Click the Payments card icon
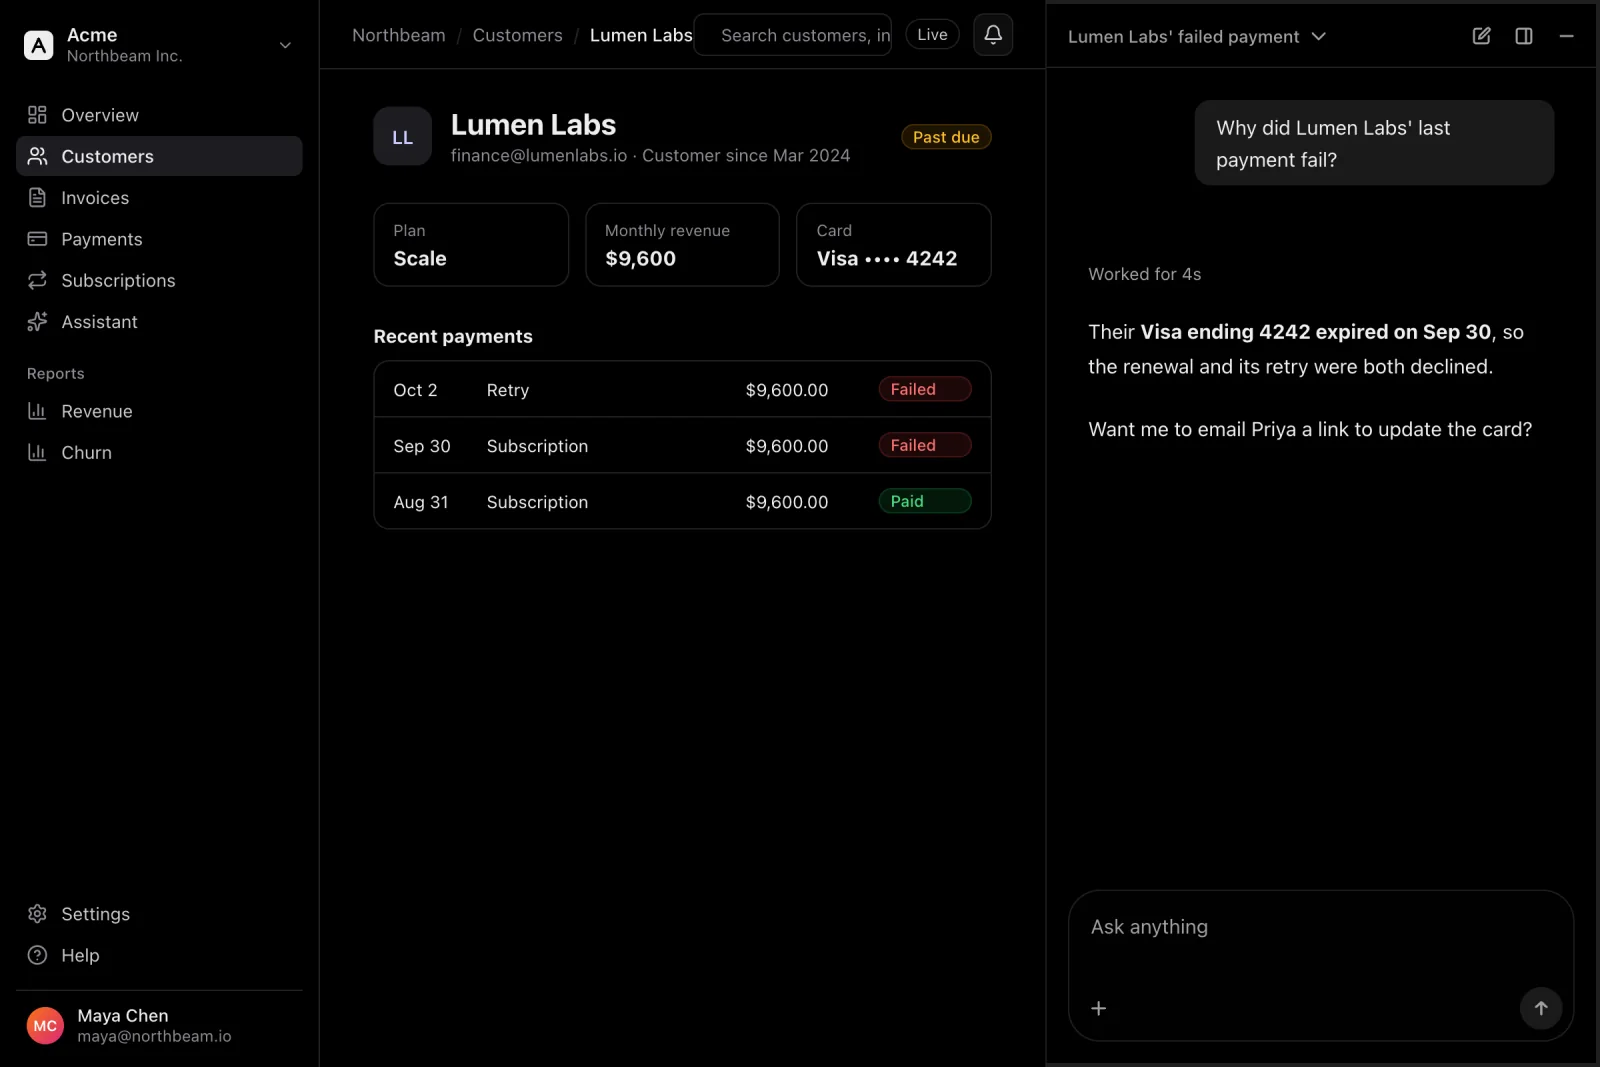Screen dimensions: 1600x1067 pos(37,239)
